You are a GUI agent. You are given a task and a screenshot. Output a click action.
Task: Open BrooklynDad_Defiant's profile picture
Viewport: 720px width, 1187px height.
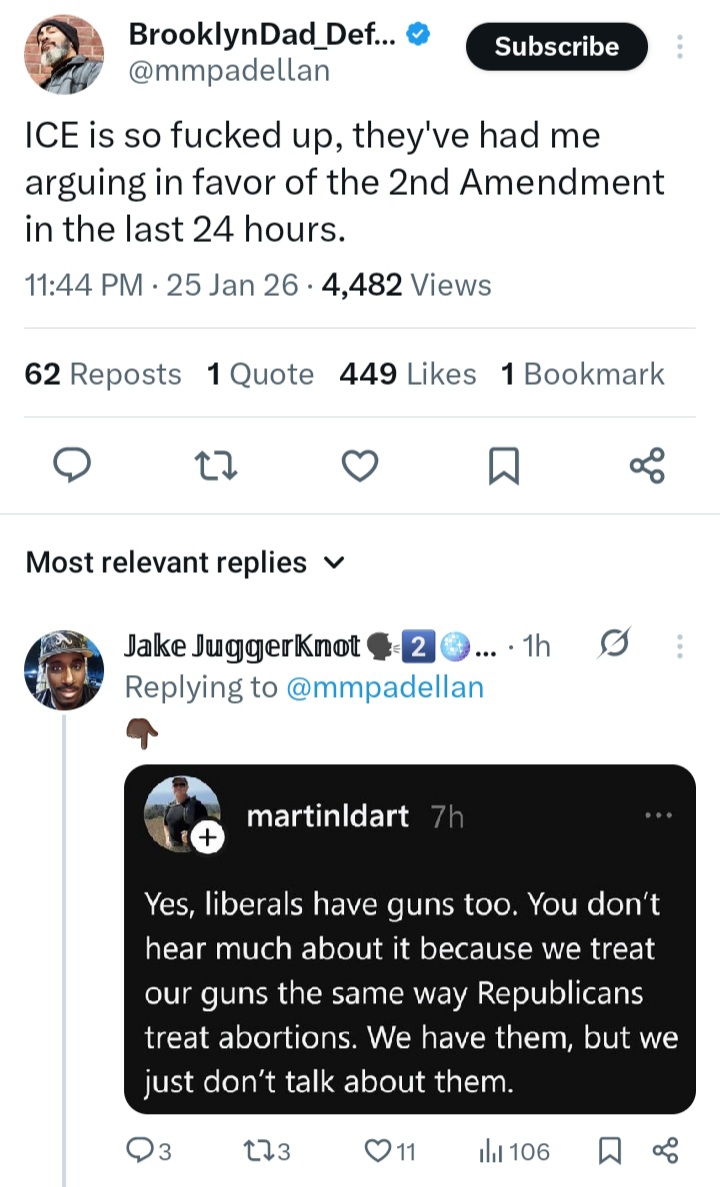click(64, 54)
